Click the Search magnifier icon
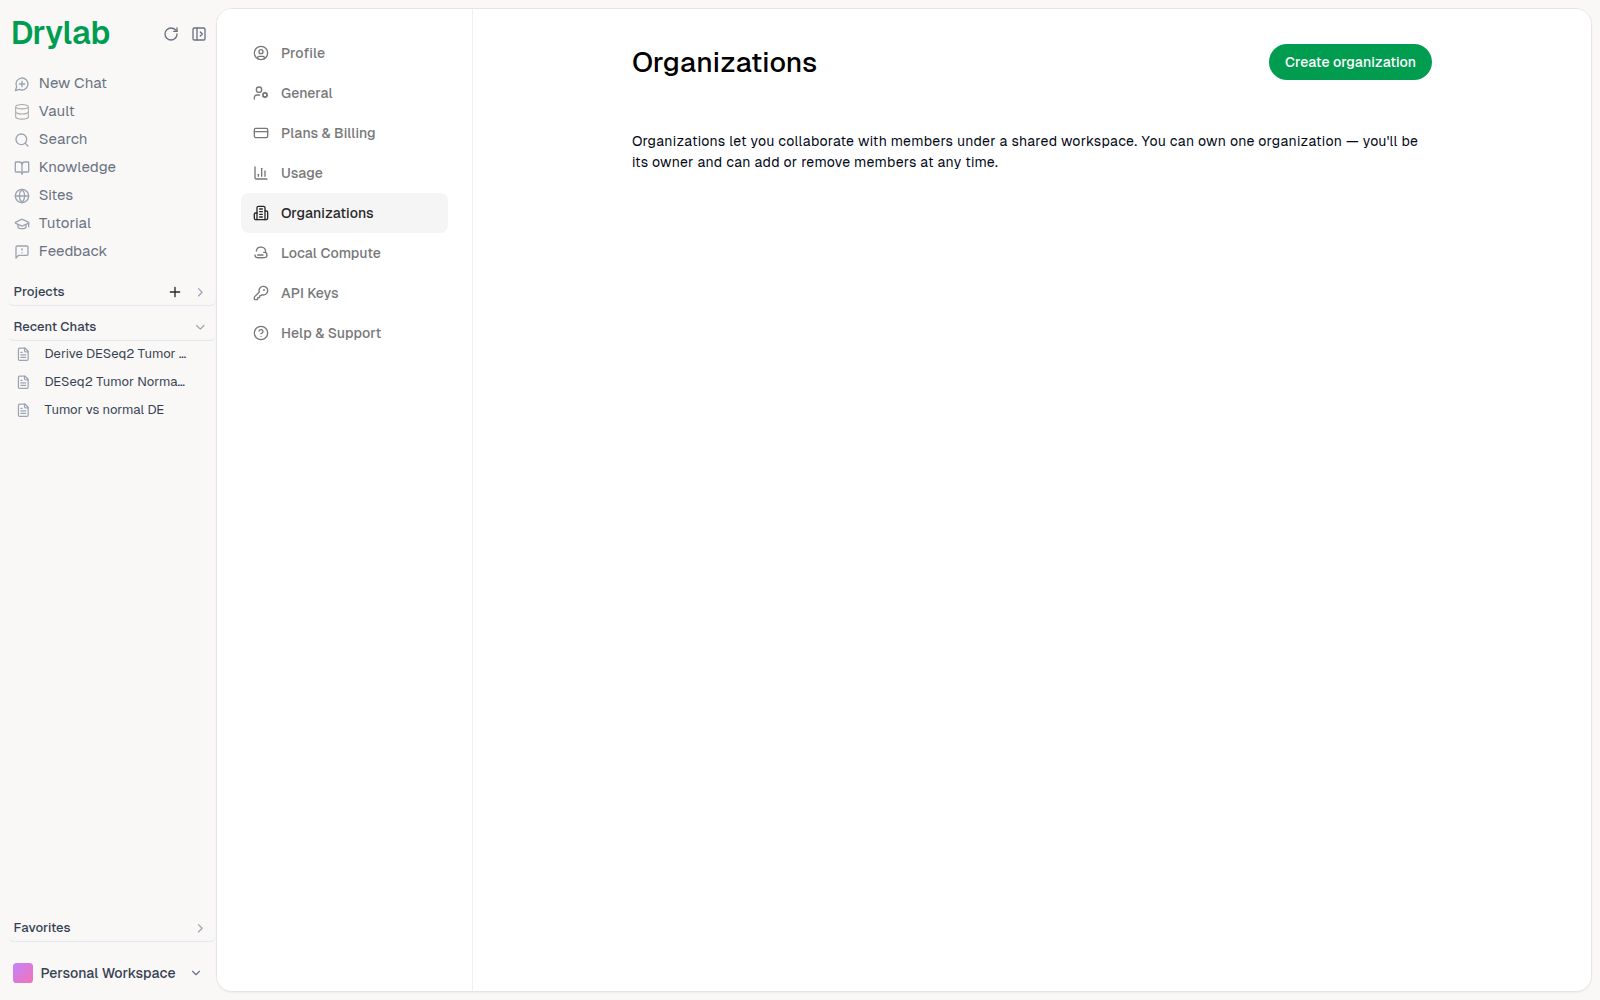1600x1000 pixels. coord(22,140)
